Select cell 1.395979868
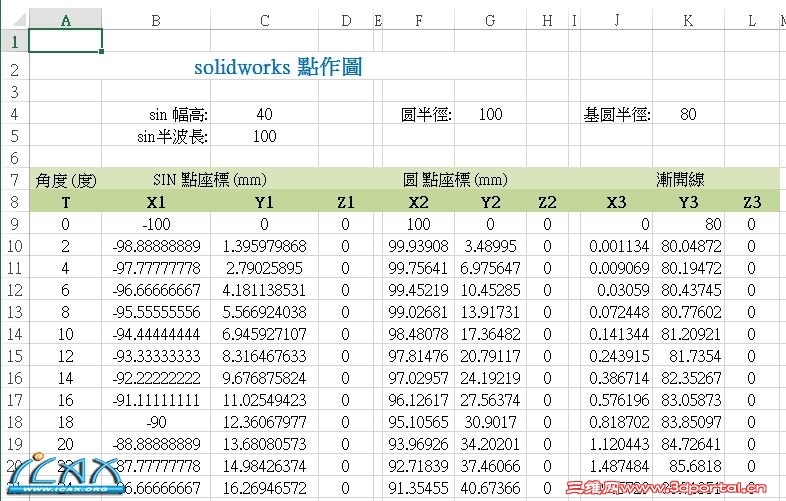The height and width of the screenshot is (501, 786). click(264, 246)
